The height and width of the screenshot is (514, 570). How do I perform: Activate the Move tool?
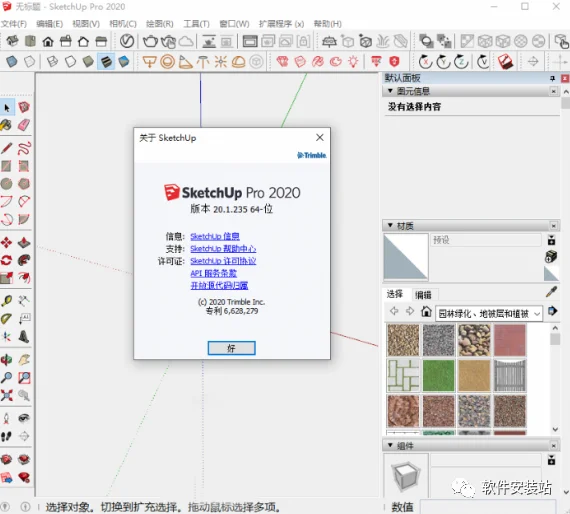click(x=6, y=242)
